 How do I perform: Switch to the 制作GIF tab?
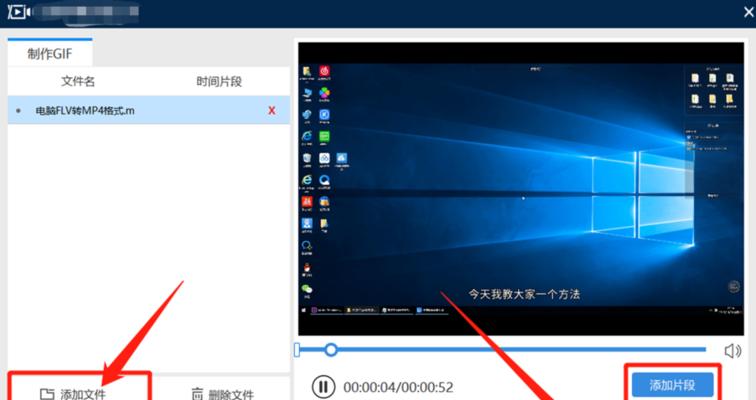click(50, 53)
